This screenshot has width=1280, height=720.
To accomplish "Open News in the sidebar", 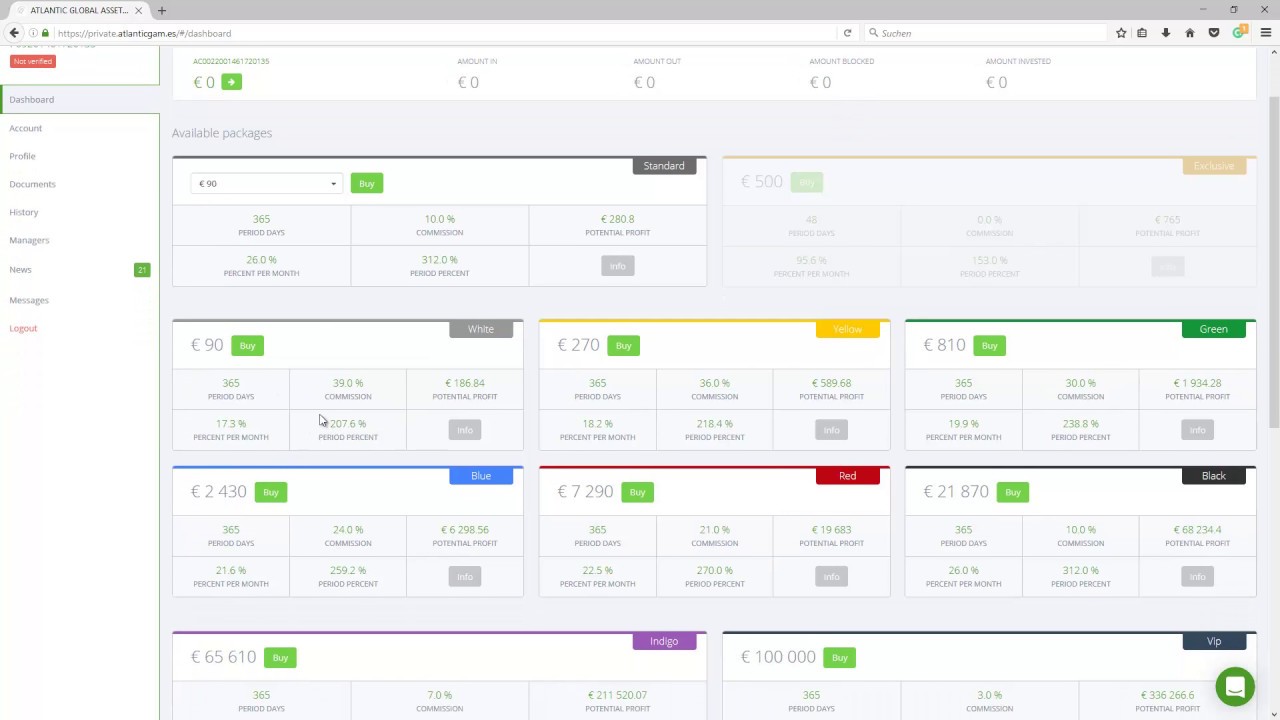I will click(x=20, y=270).
